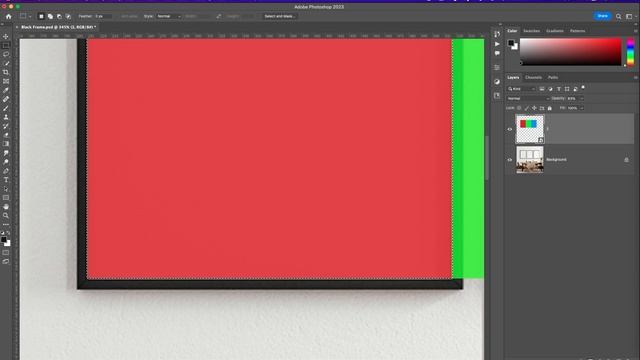This screenshot has height=360, width=640.
Task: Select the Crop tool
Action: coord(6,72)
